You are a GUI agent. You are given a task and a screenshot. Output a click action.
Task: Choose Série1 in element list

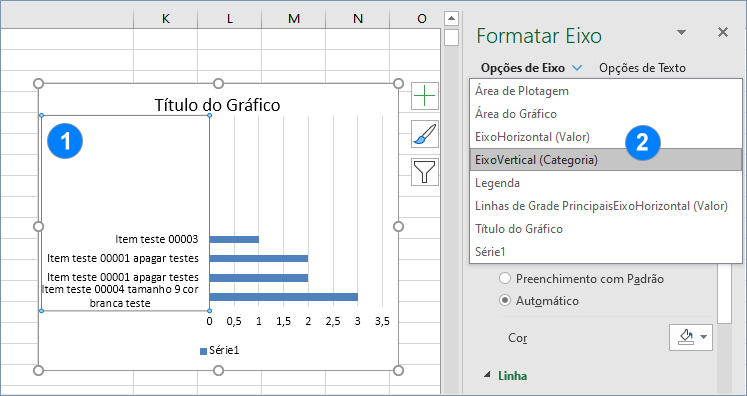coord(606,252)
